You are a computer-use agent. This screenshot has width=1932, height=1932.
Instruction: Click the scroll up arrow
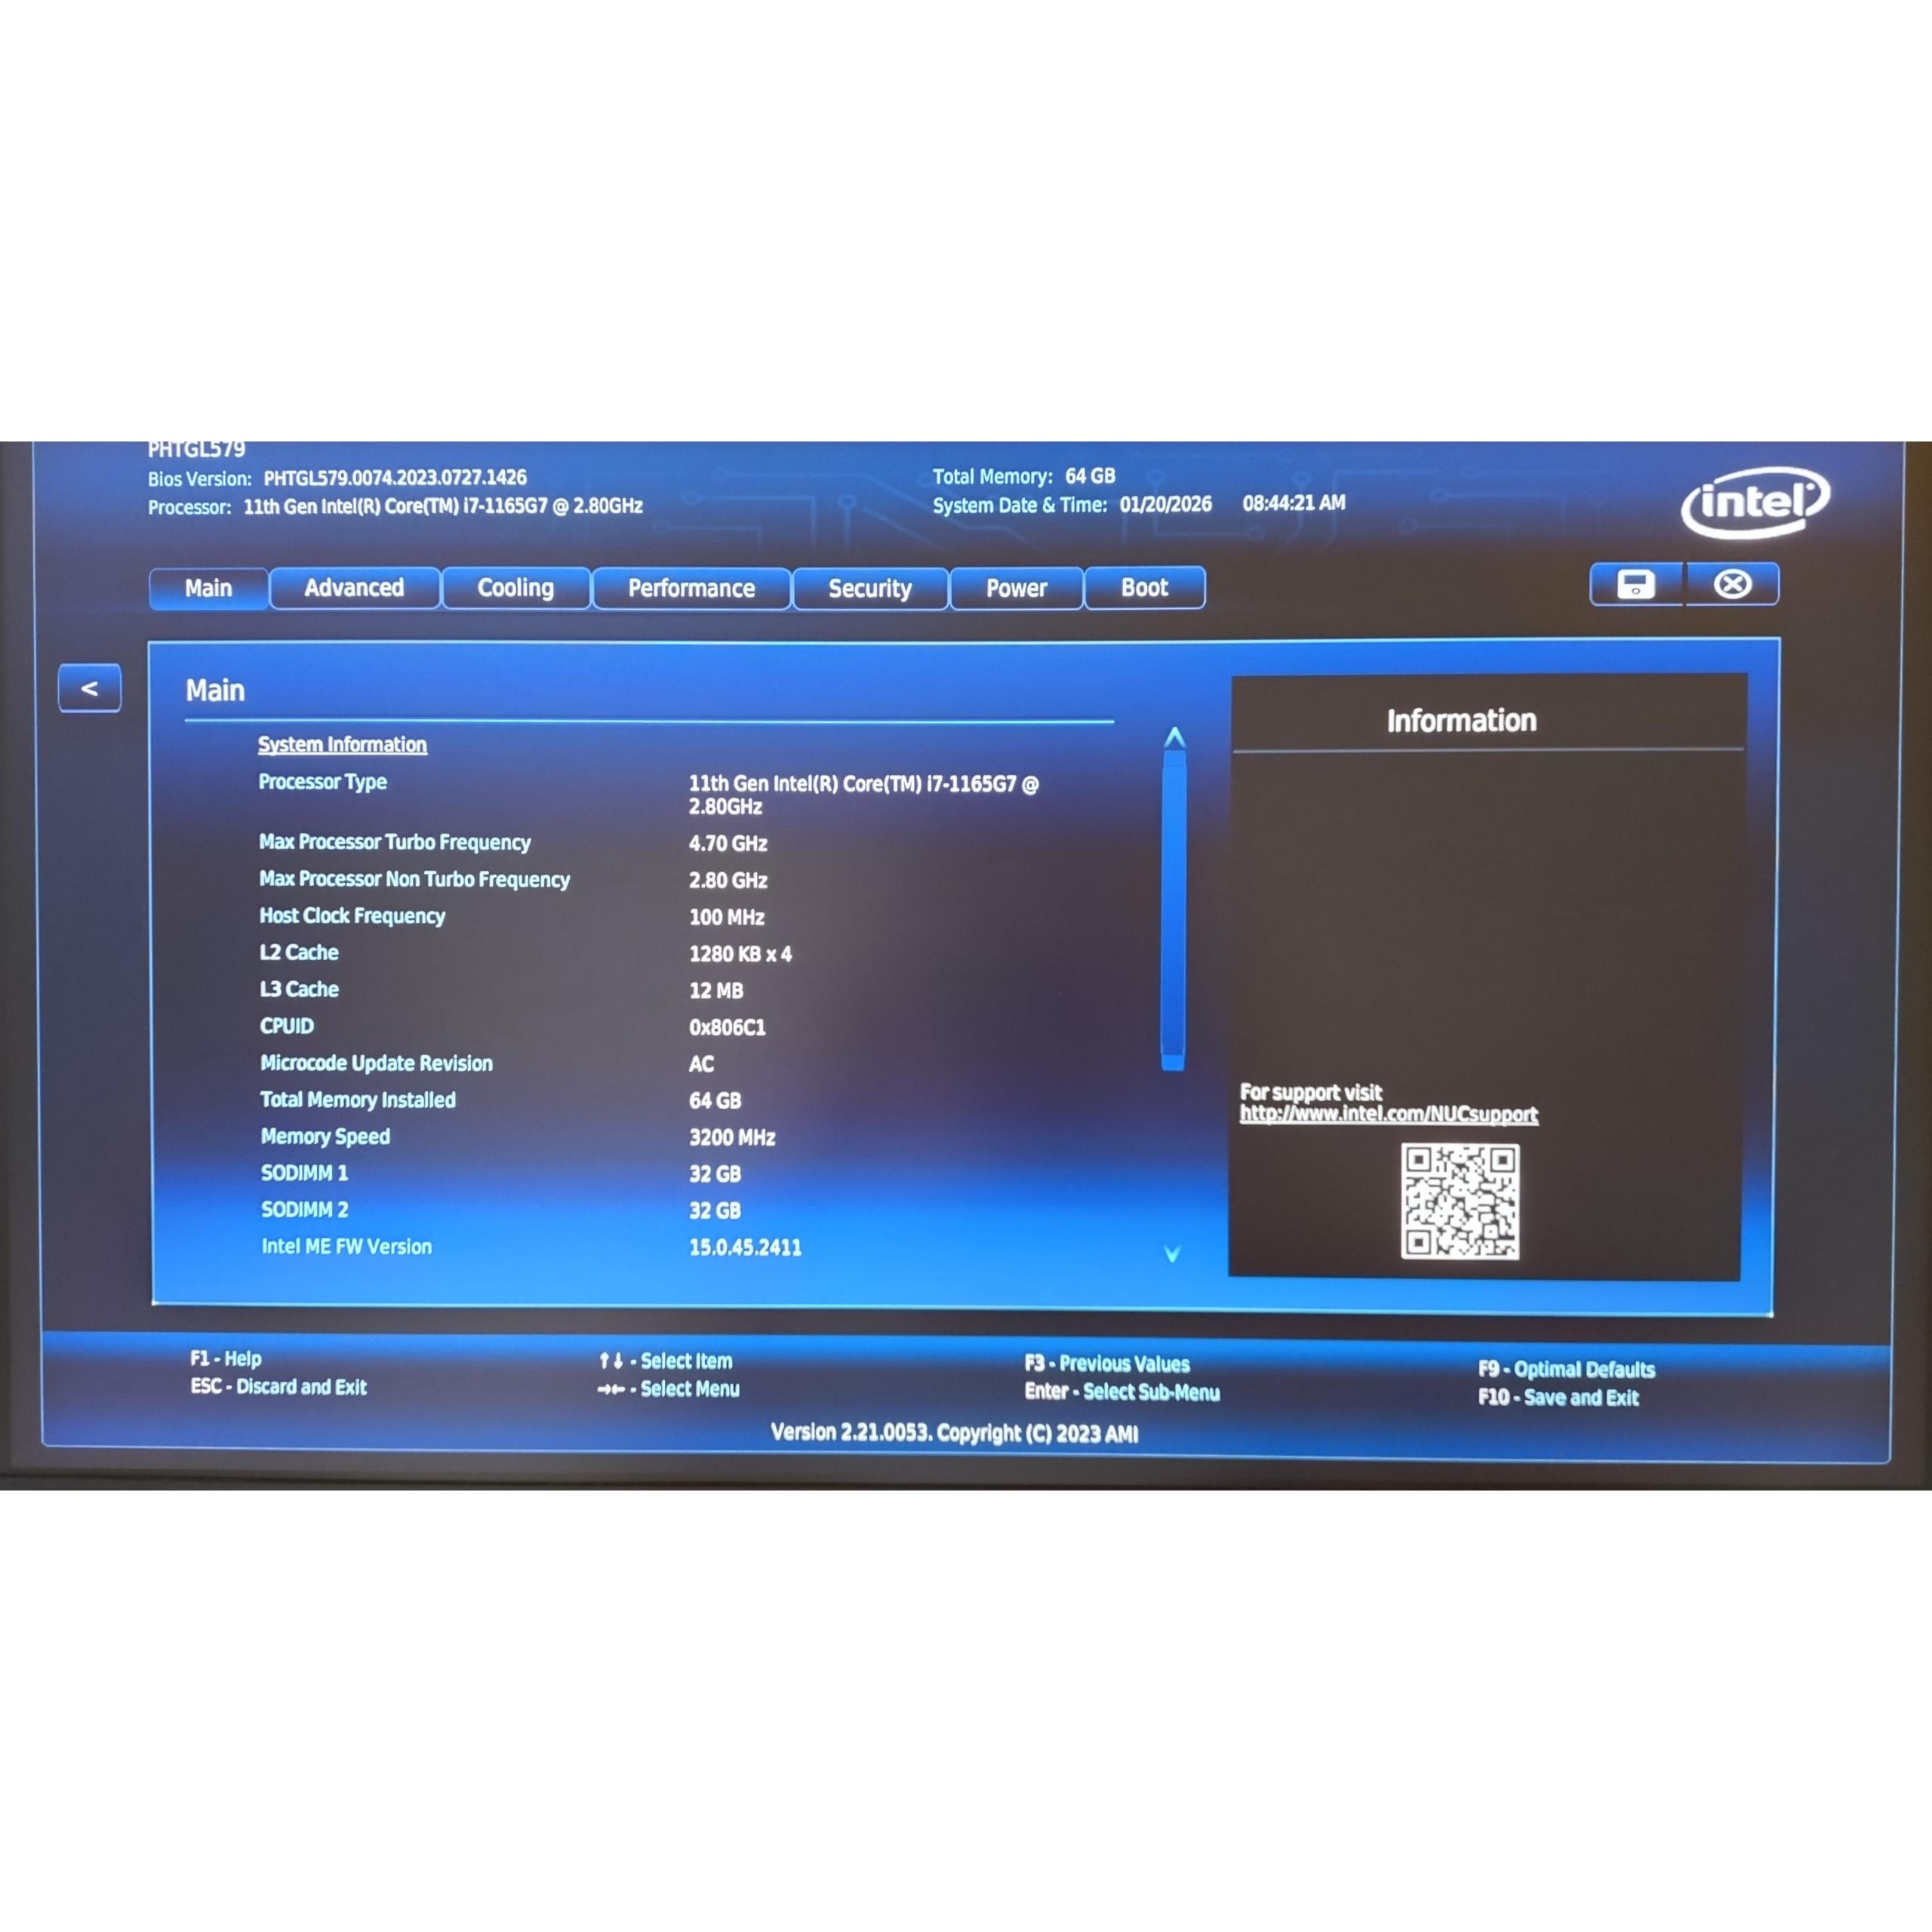point(1175,738)
